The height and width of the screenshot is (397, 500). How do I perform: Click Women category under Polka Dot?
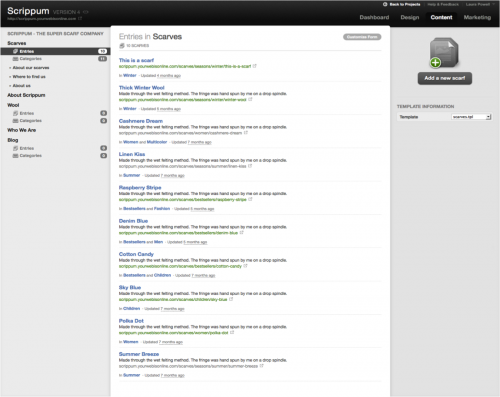[x=131, y=342]
